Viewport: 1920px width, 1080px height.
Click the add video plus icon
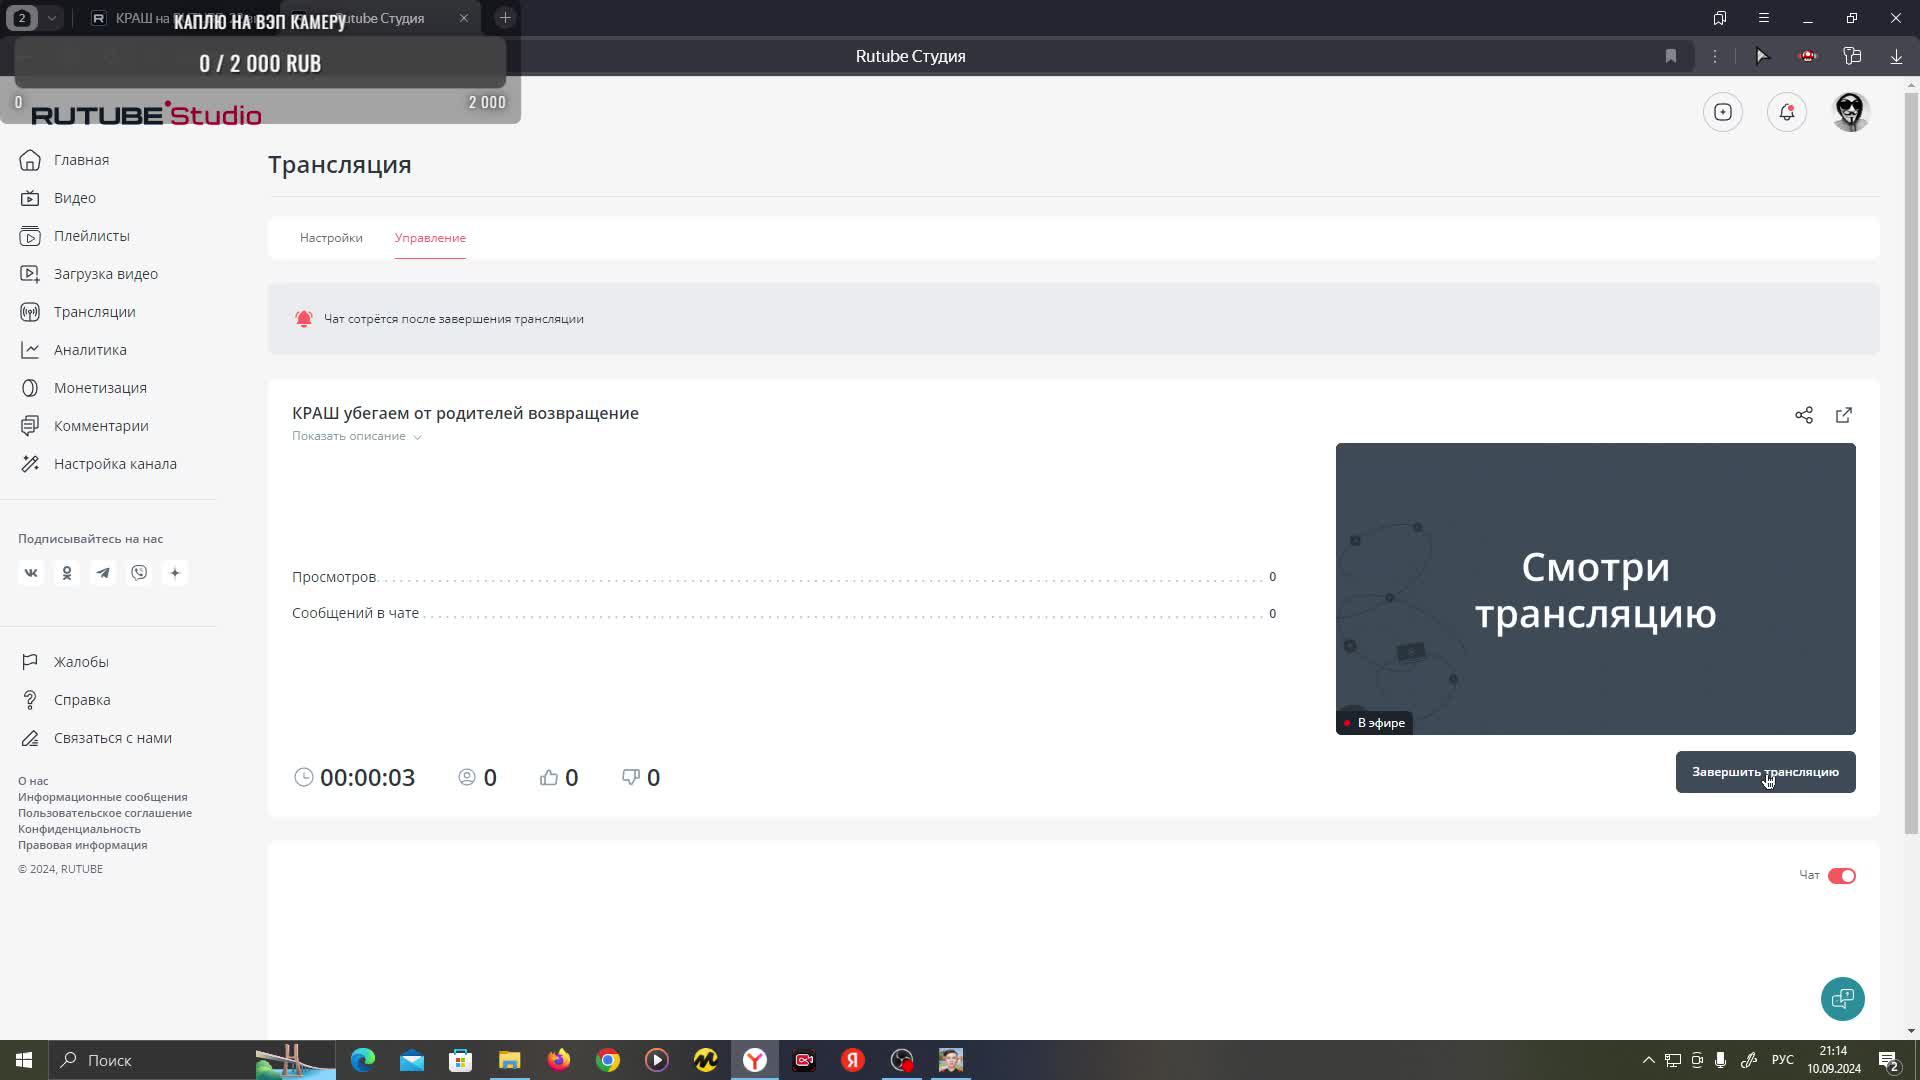1723,112
